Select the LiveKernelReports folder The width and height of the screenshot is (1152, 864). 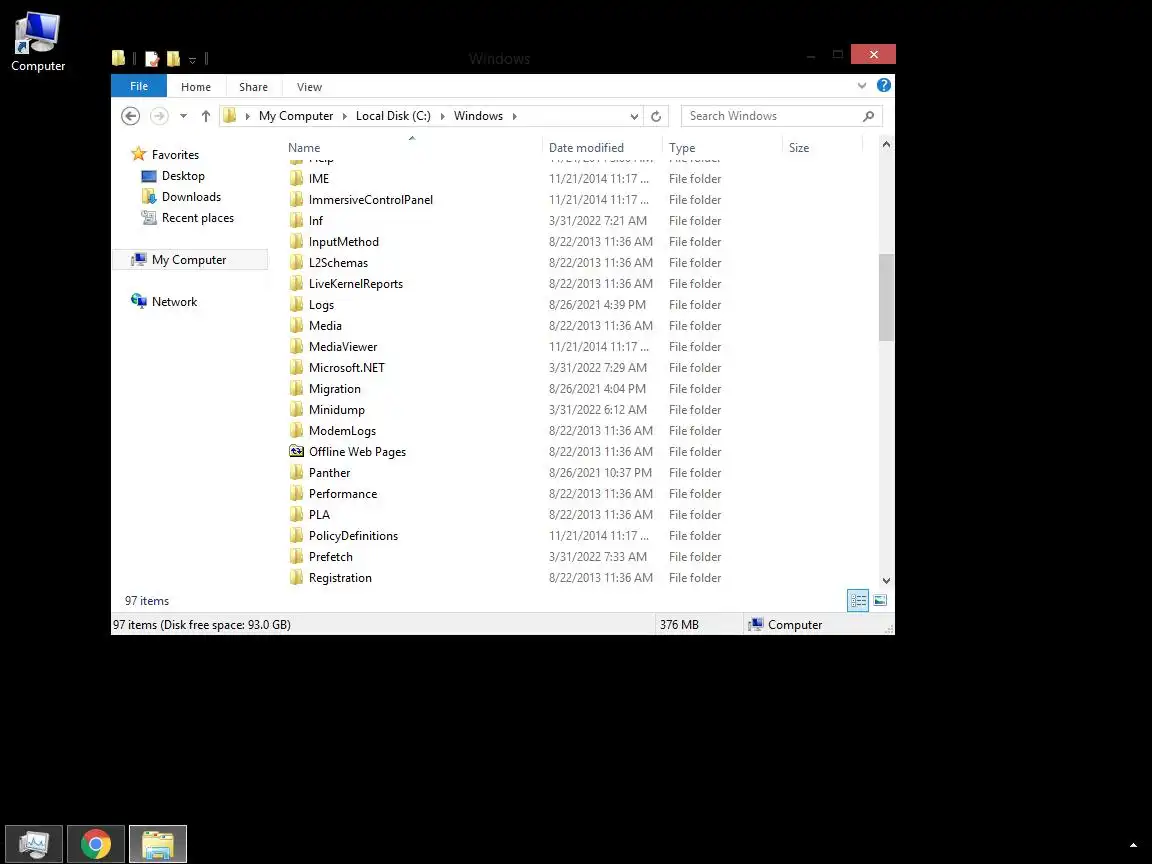(x=356, y=284)
